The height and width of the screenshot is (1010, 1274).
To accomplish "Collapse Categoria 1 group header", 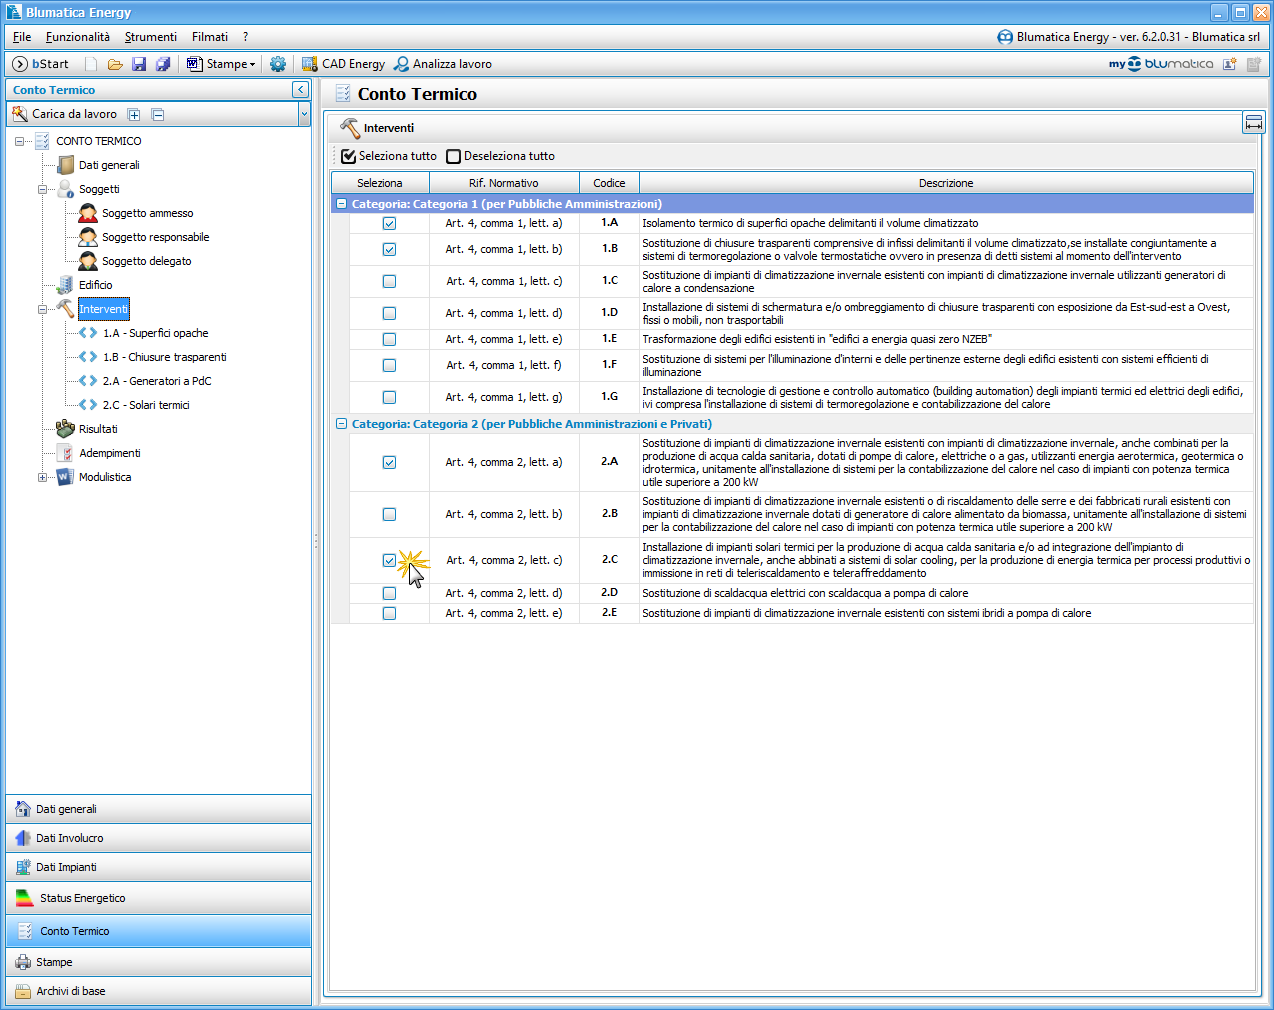I will [x=342, y=204].
